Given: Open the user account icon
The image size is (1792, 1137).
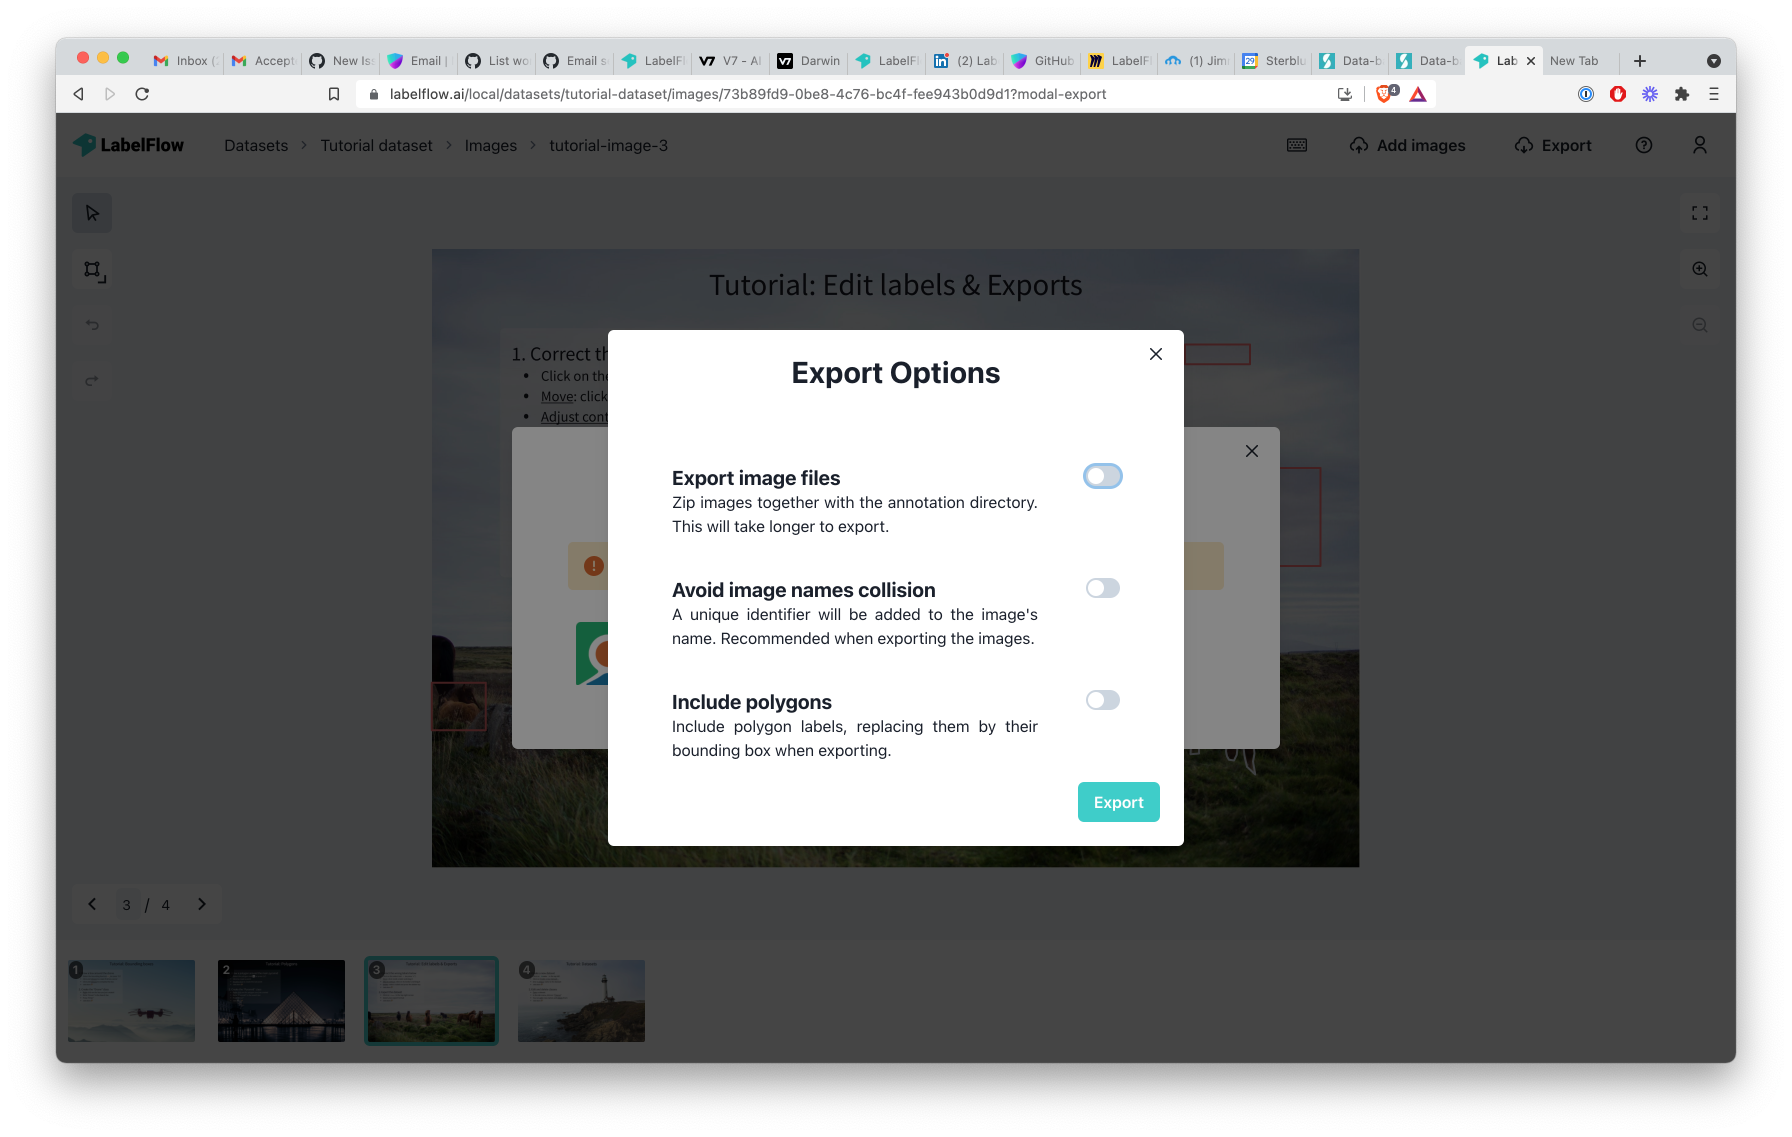Looking at the screenshot, I should [x=1700, y=145].
